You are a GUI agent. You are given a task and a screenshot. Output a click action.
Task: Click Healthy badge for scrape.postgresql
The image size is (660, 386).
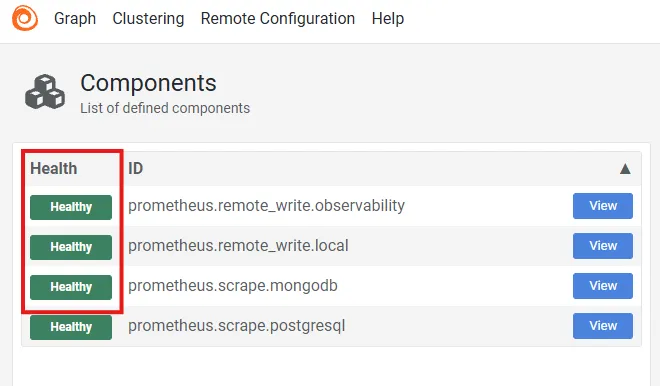click(x=71, y=327)
